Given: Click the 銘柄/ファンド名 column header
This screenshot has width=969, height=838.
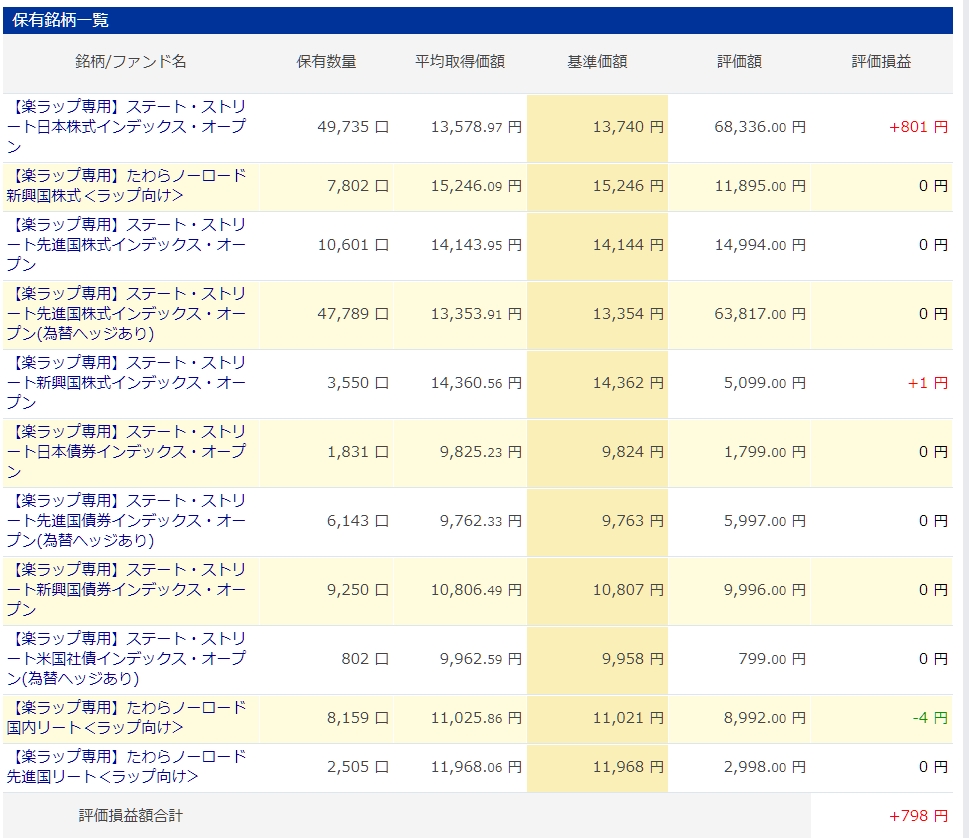Looking at the screenshot, I should pyautogui.click(x=131, y=62).
